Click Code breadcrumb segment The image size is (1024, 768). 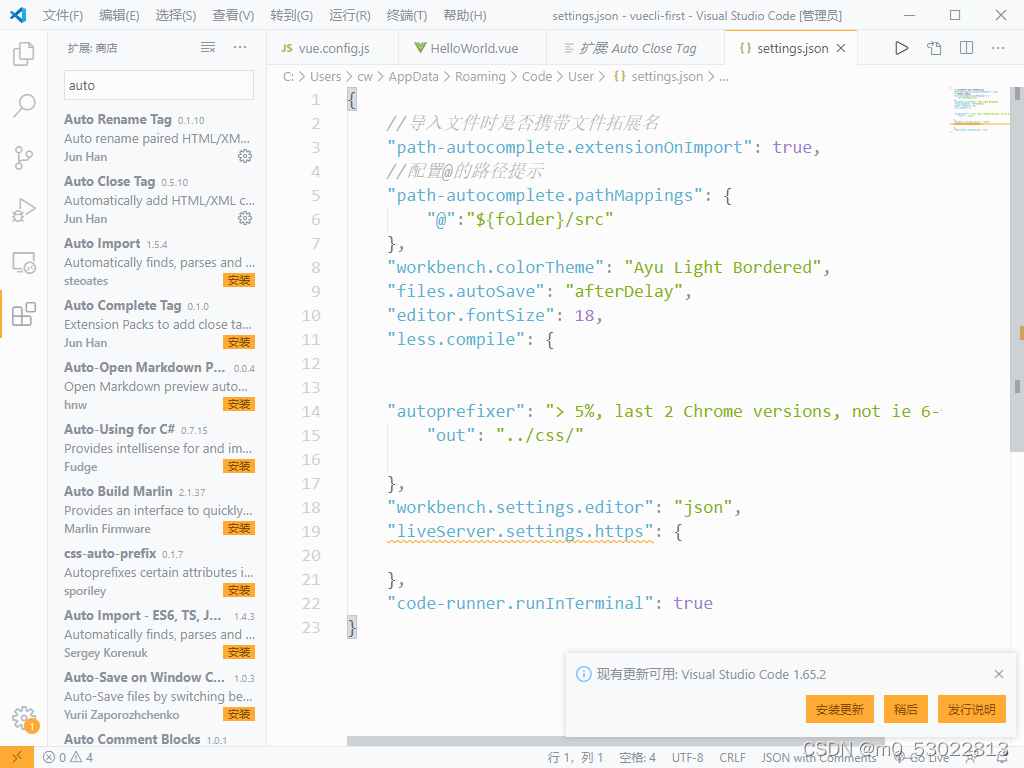[x=537, y=76]
